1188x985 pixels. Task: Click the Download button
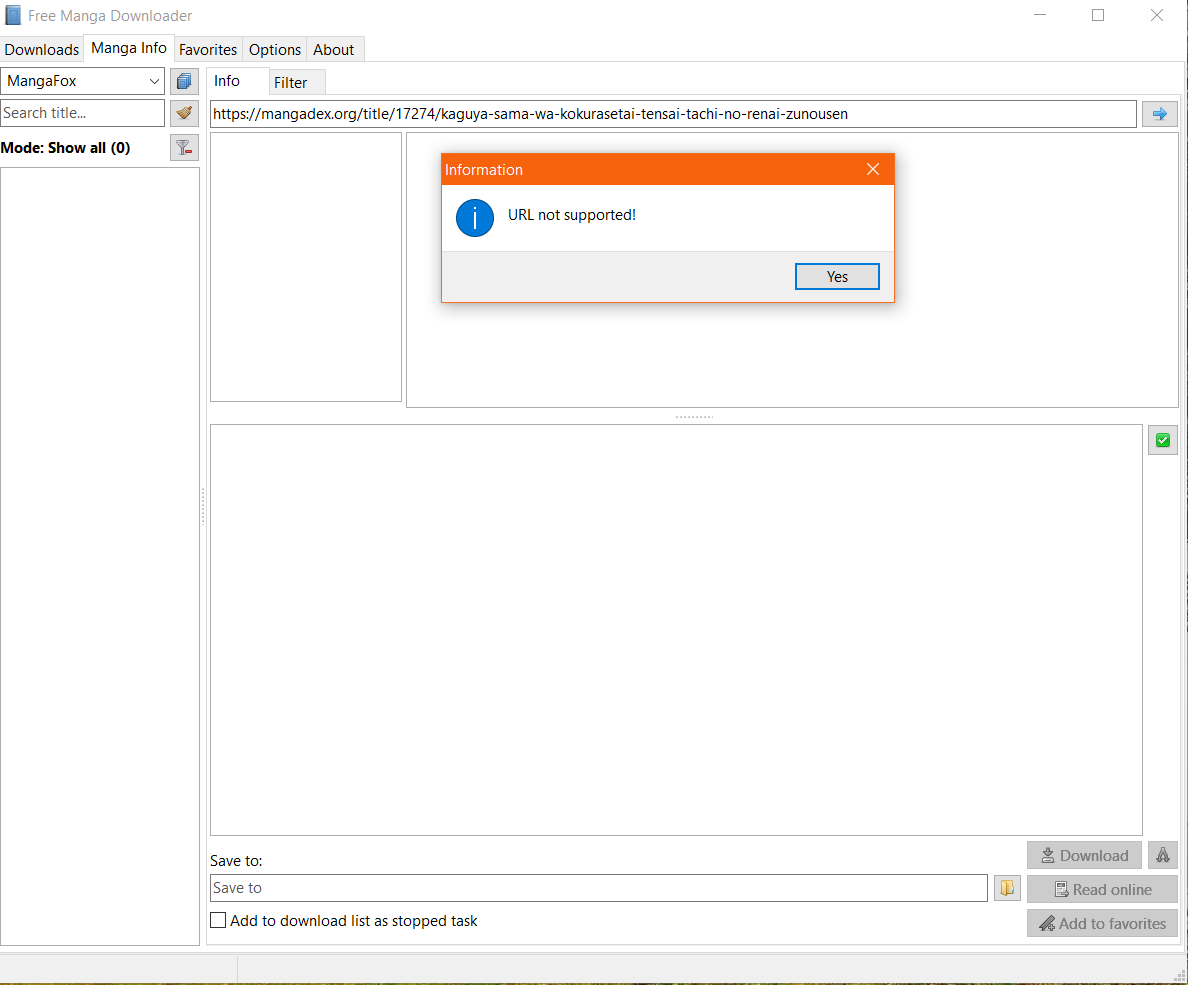[1084, 855]
